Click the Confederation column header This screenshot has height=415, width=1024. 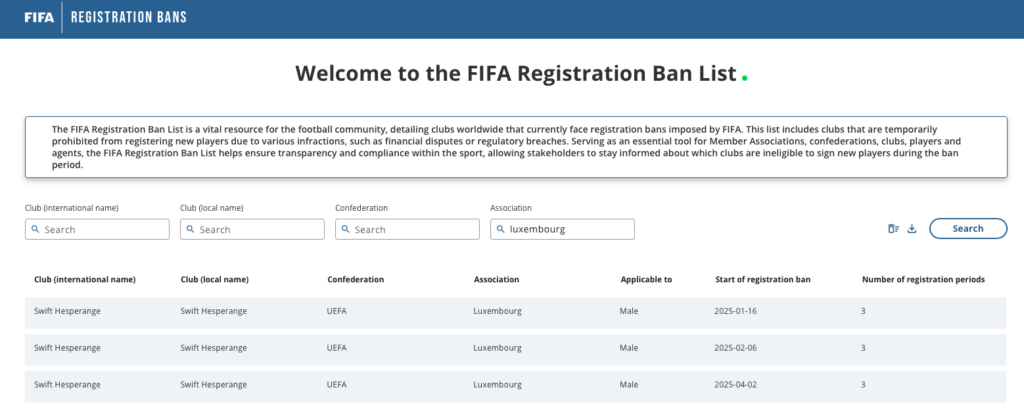356,280
